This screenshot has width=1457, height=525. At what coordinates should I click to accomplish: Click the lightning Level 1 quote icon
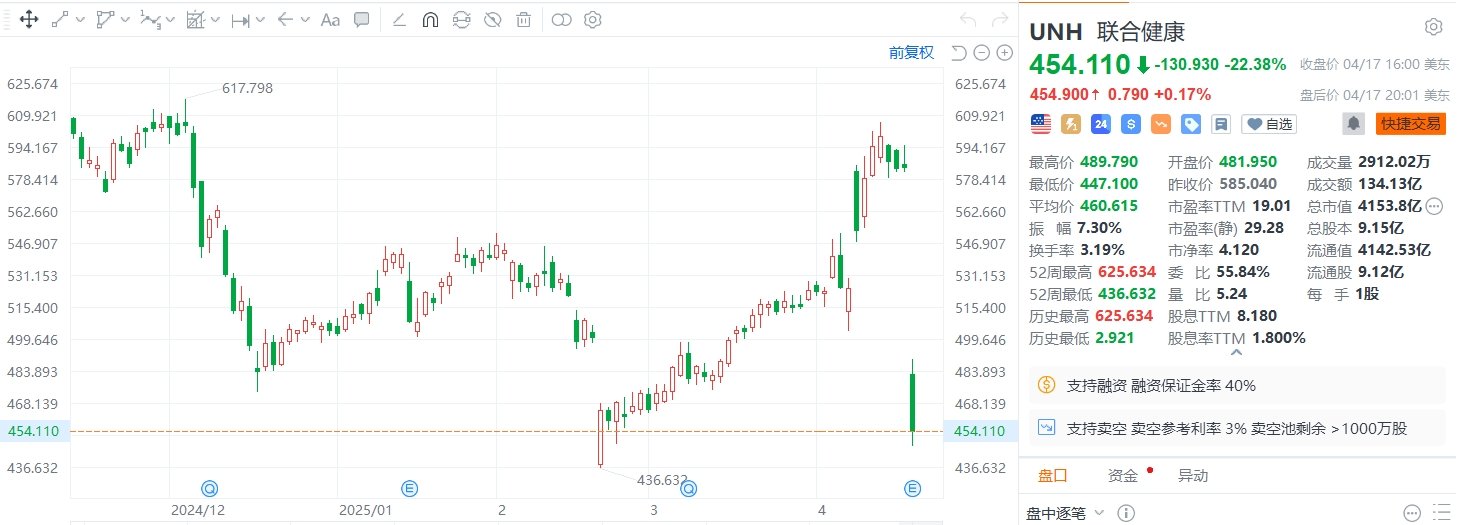[1071, 124]
